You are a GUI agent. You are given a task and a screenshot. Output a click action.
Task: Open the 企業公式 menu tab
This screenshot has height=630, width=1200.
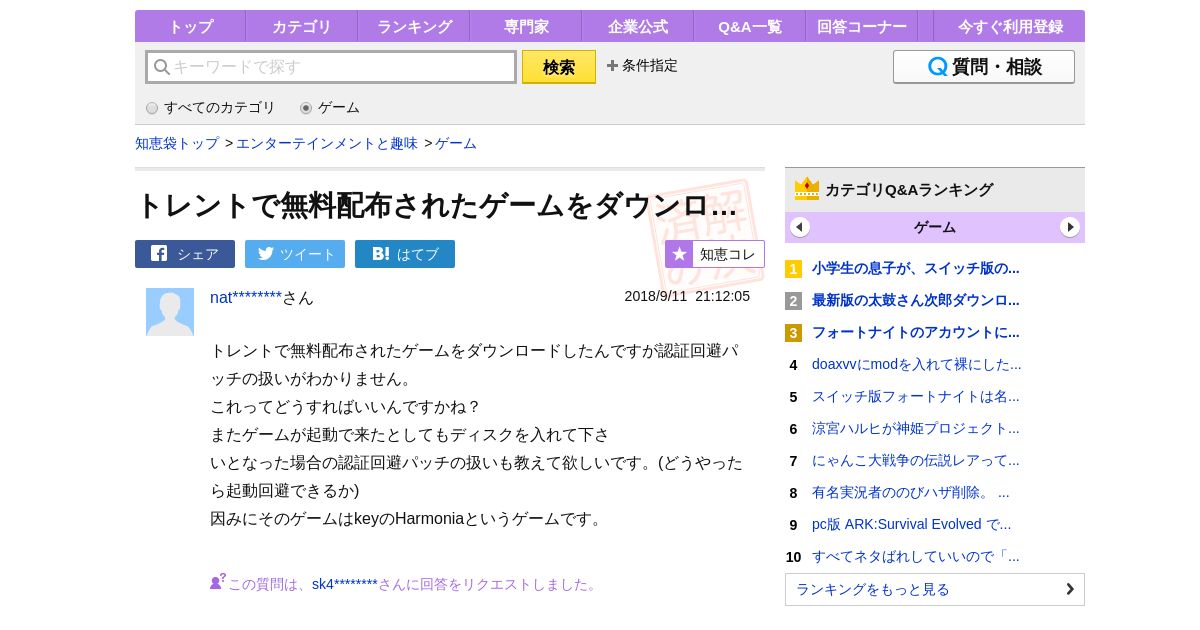pyautogui.click(x=638, y=26)
